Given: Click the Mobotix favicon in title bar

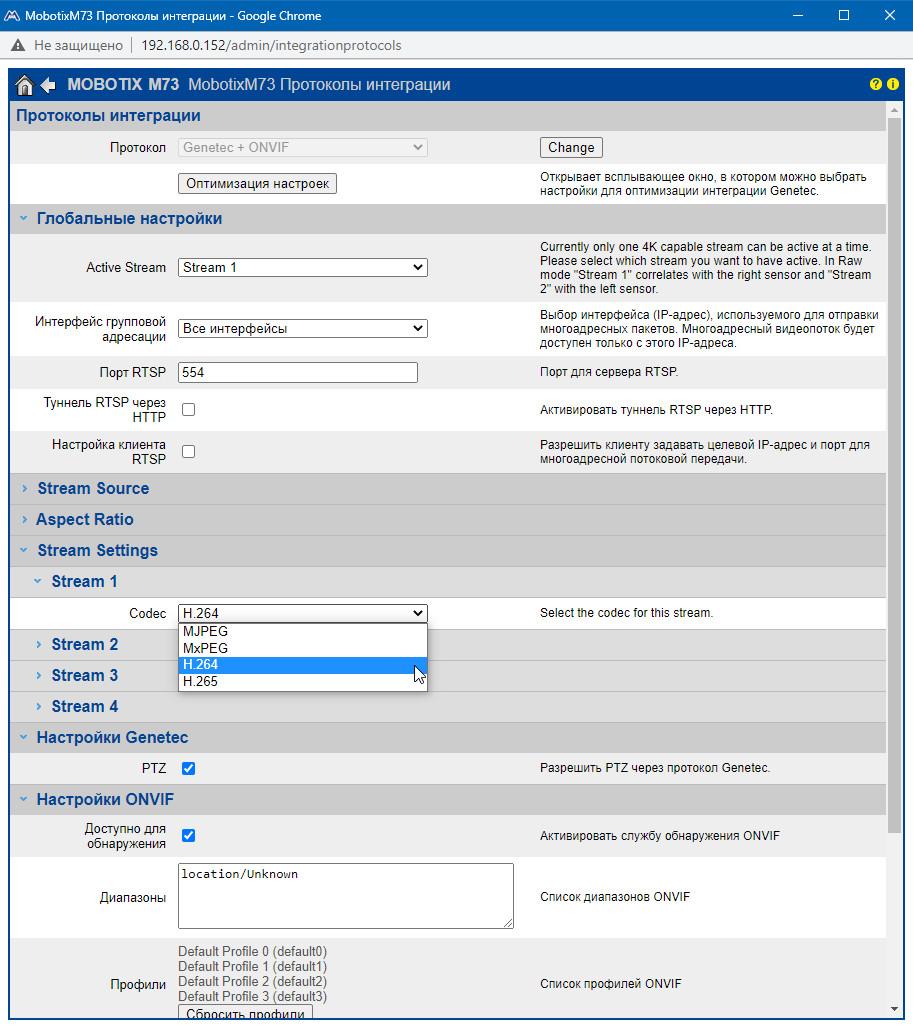Looking at the screenshot, I should [x=12, y=15].
